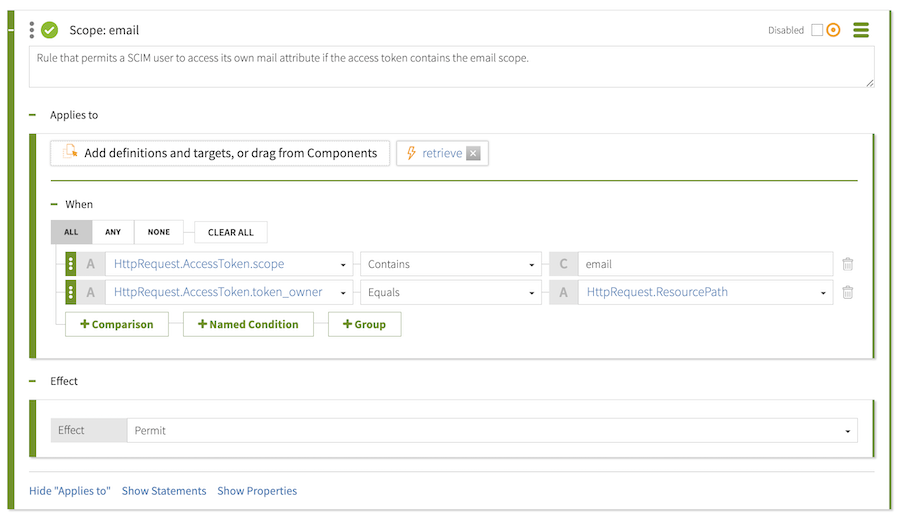The width and height of the screenshot is (900, 521).
Task: Delete the scope Contains email comparison row
Action: point(847,265)
